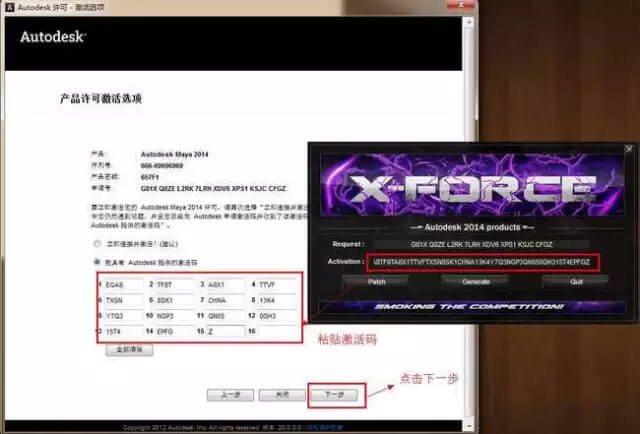This screenshot has height=434, width=640.
Task: Click activation code field 5 containing TXSN
Action: pyautogui.click(x=123, y=300)
